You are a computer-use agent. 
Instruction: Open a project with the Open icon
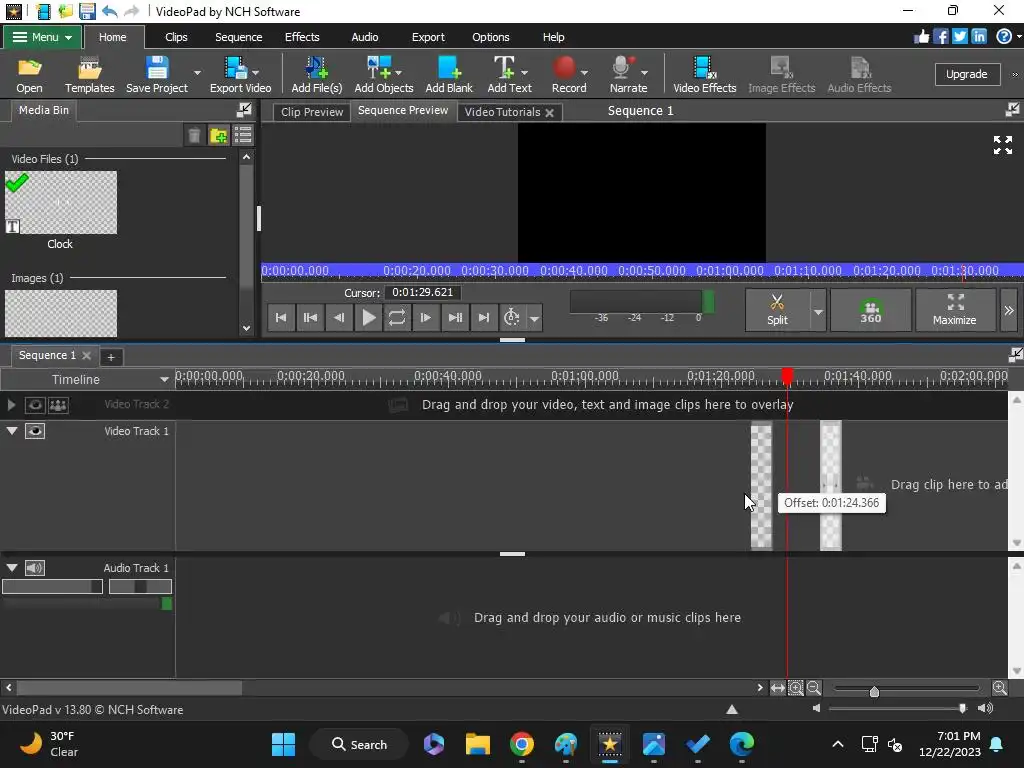pyautogui.click(x=29, y=74)
